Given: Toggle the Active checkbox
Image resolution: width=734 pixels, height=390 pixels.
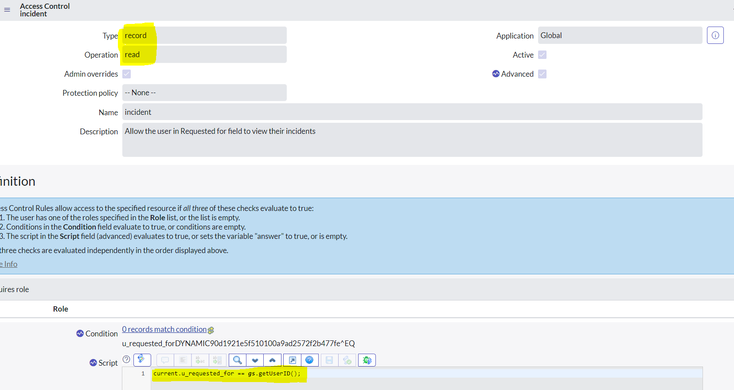Looking at the screenshot, I should coord(542,55).
